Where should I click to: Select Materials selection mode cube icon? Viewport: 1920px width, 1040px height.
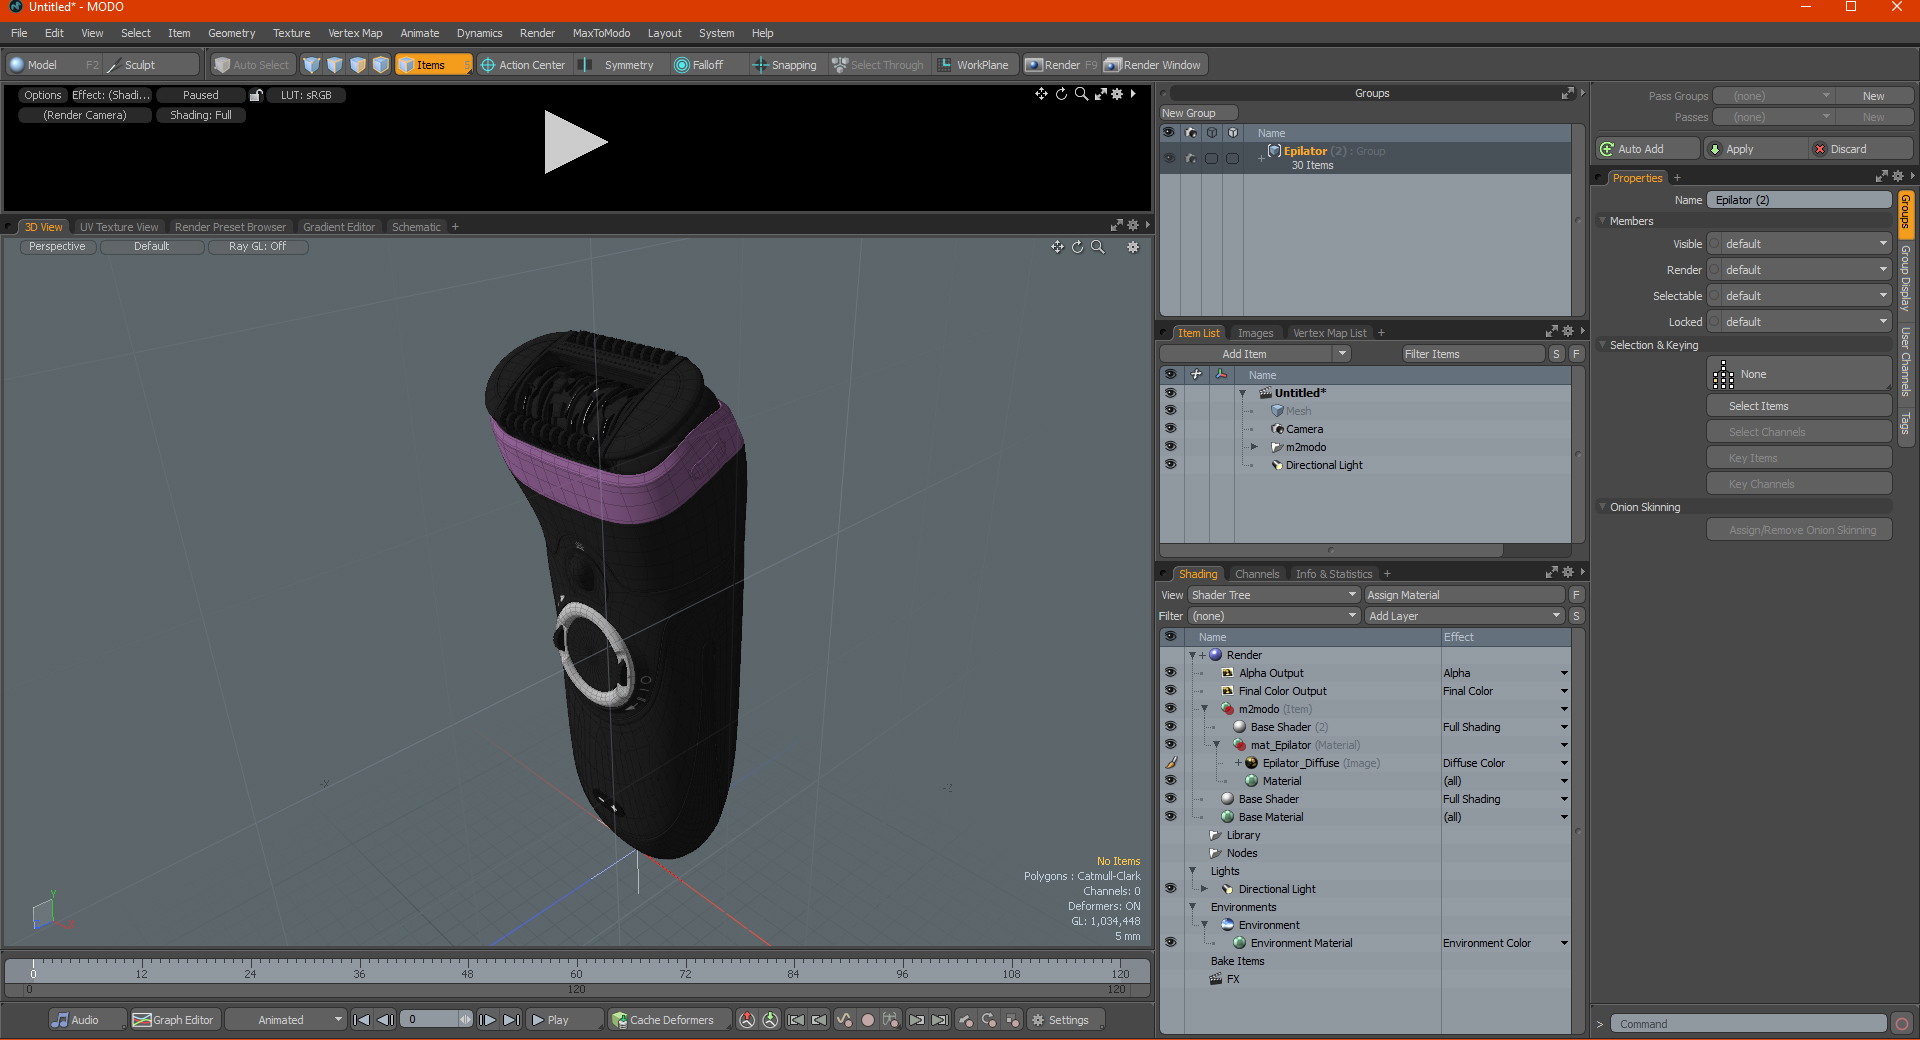(x=380, y=65)
